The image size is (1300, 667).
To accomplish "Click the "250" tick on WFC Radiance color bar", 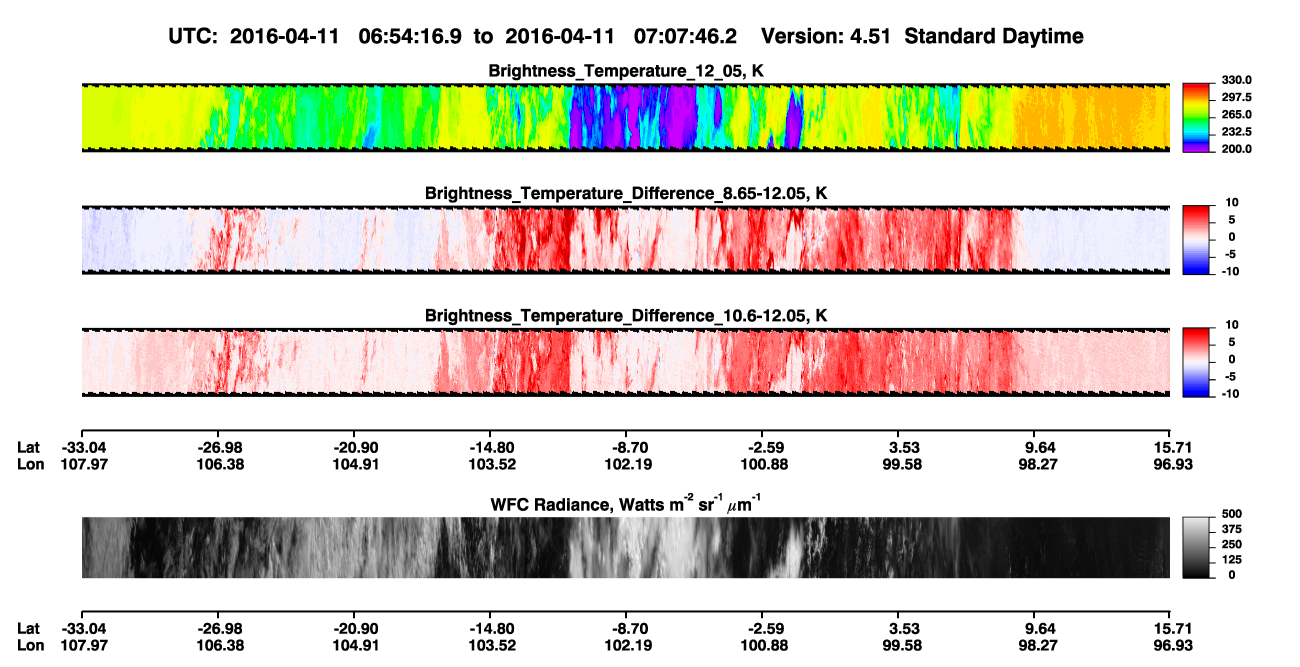I will click(1231, 546).
